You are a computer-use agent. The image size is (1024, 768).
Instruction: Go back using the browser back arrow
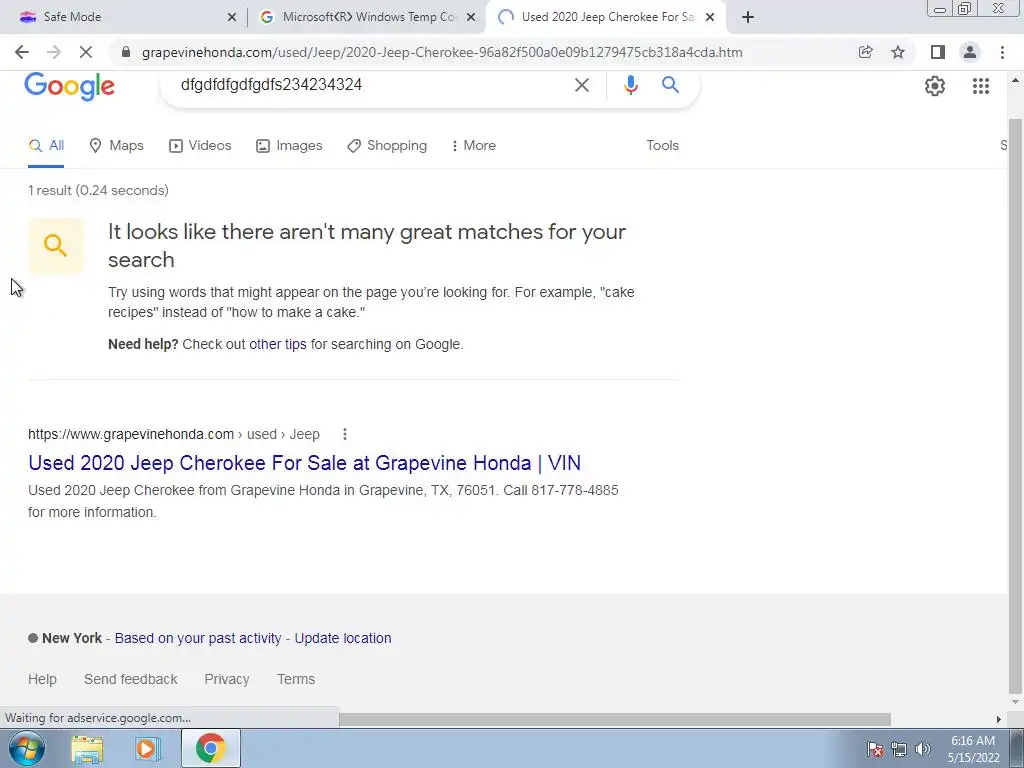[x=22, y=52]
